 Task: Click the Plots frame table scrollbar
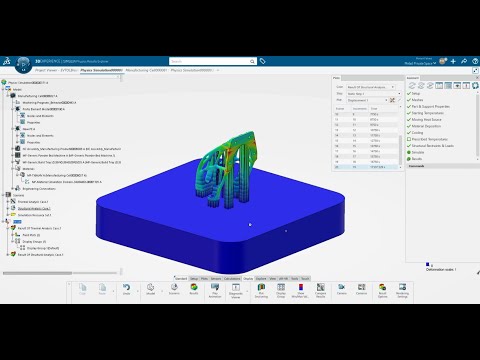coord(400,150)
